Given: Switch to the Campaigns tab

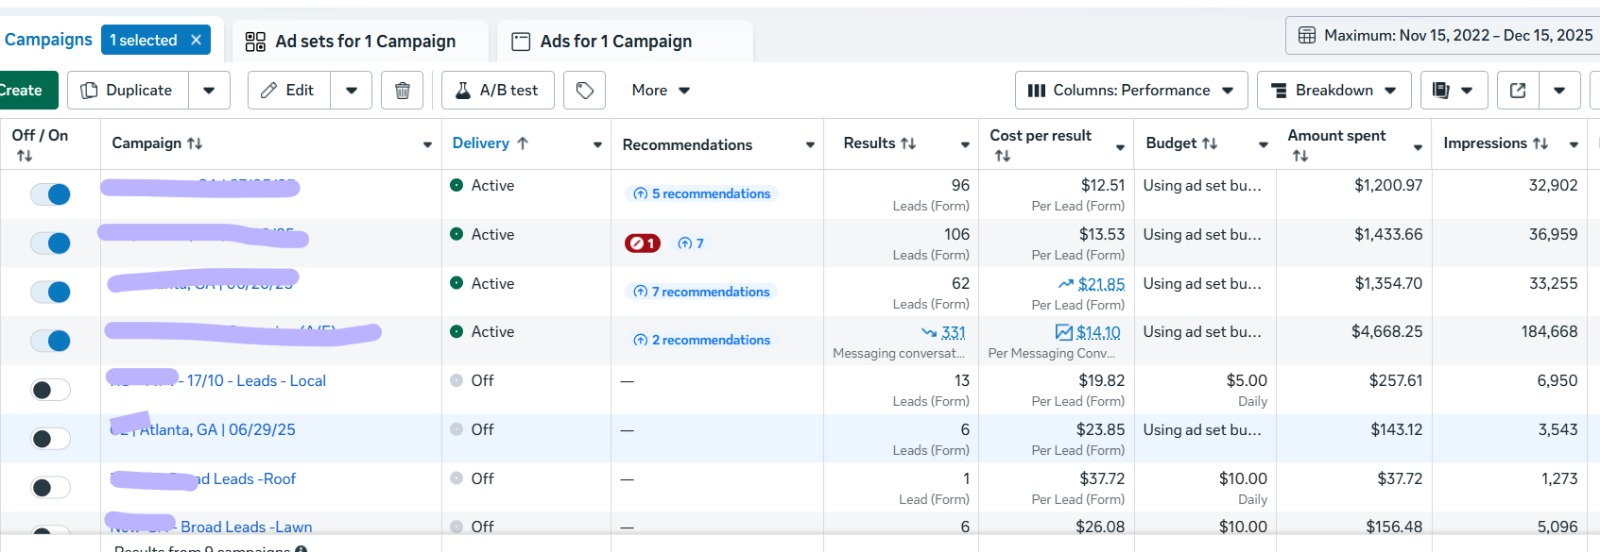Looking at the screenshot, I should (x=48, y=40).
